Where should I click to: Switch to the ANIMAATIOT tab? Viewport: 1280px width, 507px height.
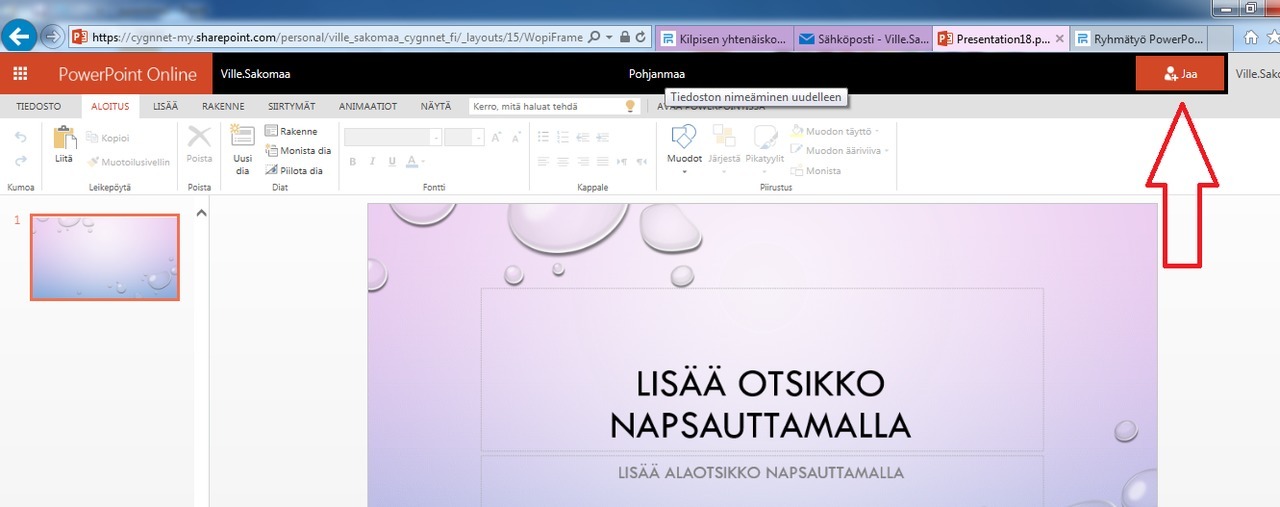click(x=368, y=106)
